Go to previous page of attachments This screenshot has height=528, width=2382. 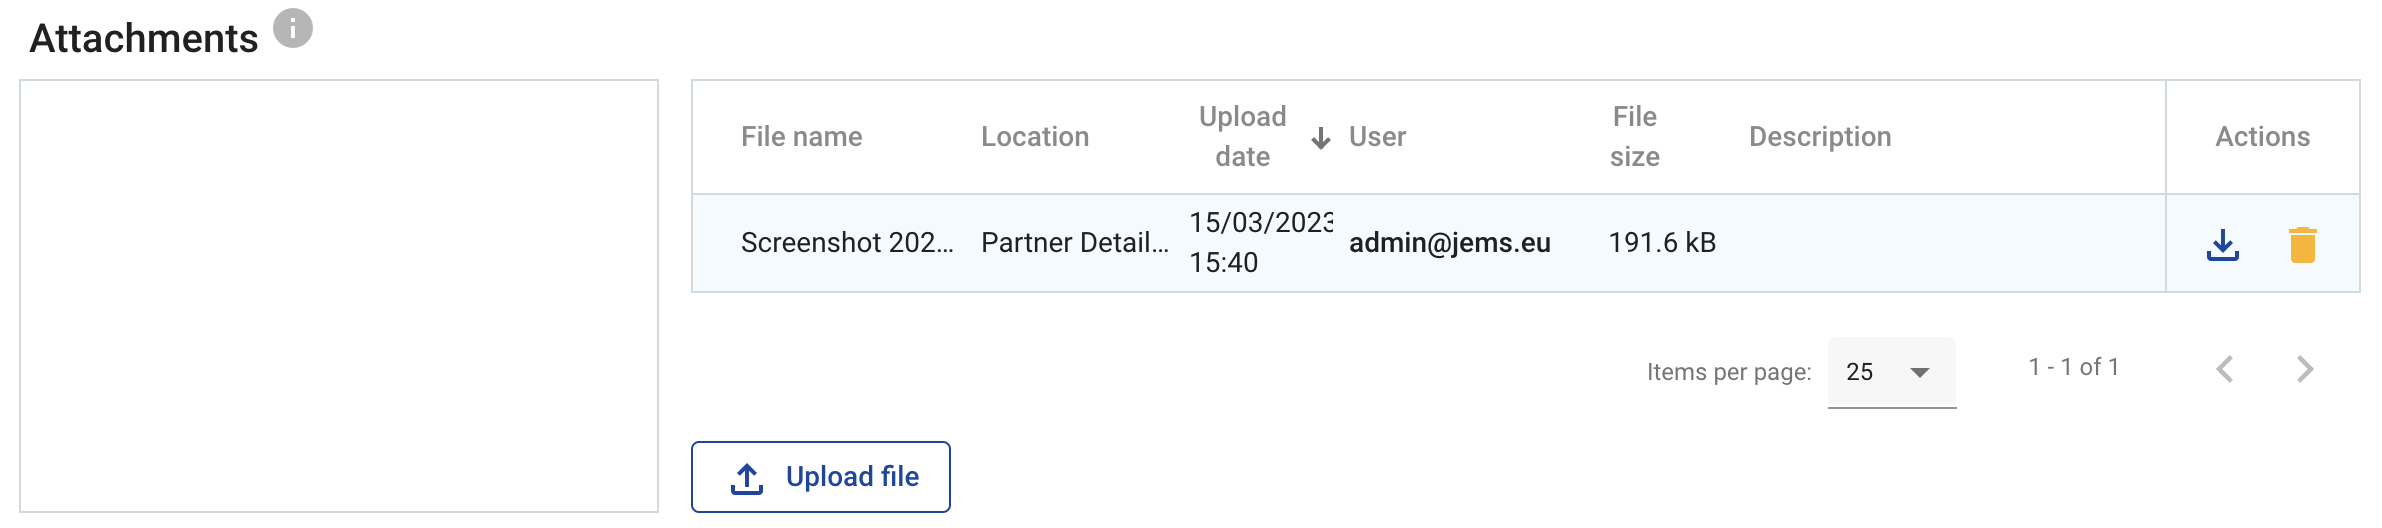pos(2225,369)
